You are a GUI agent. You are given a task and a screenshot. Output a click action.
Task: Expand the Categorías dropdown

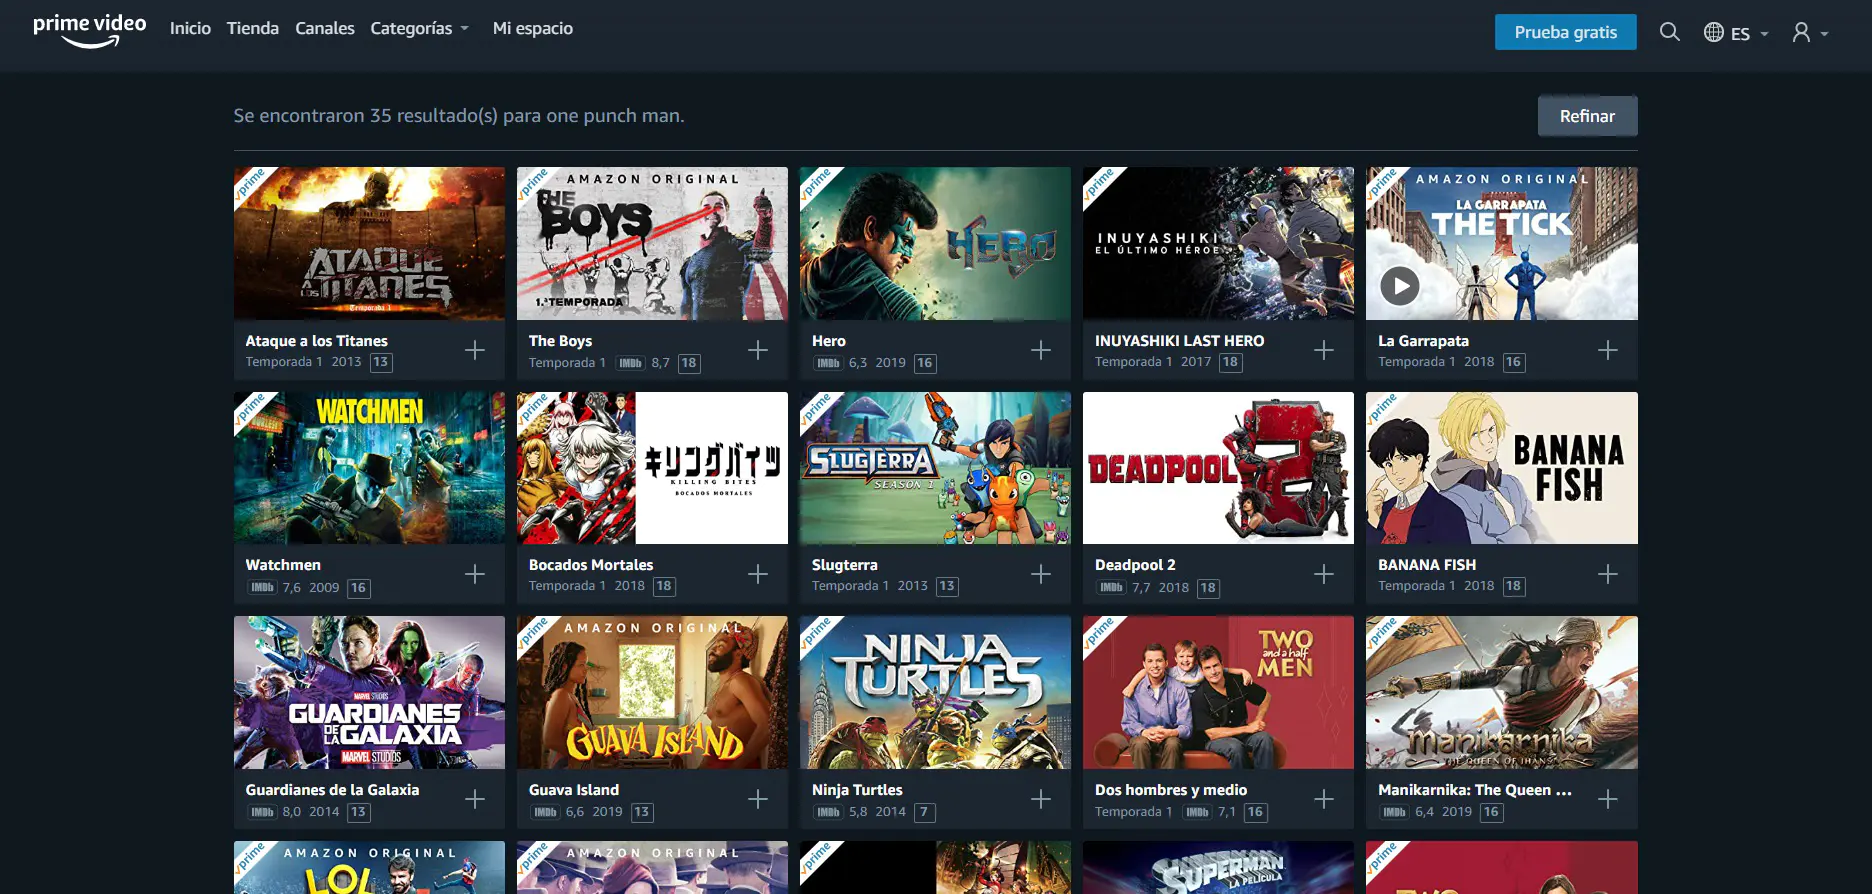(x=419, y=28)
